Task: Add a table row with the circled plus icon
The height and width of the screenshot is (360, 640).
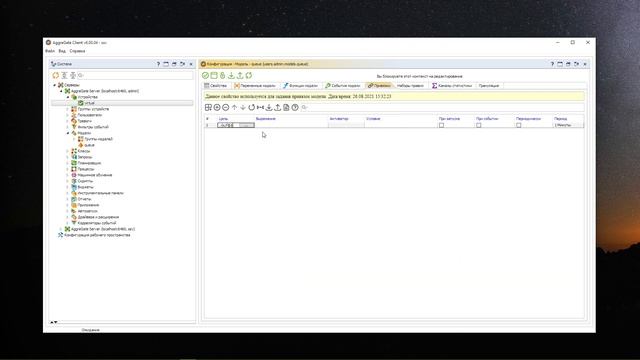Action: tap(217, 107)
